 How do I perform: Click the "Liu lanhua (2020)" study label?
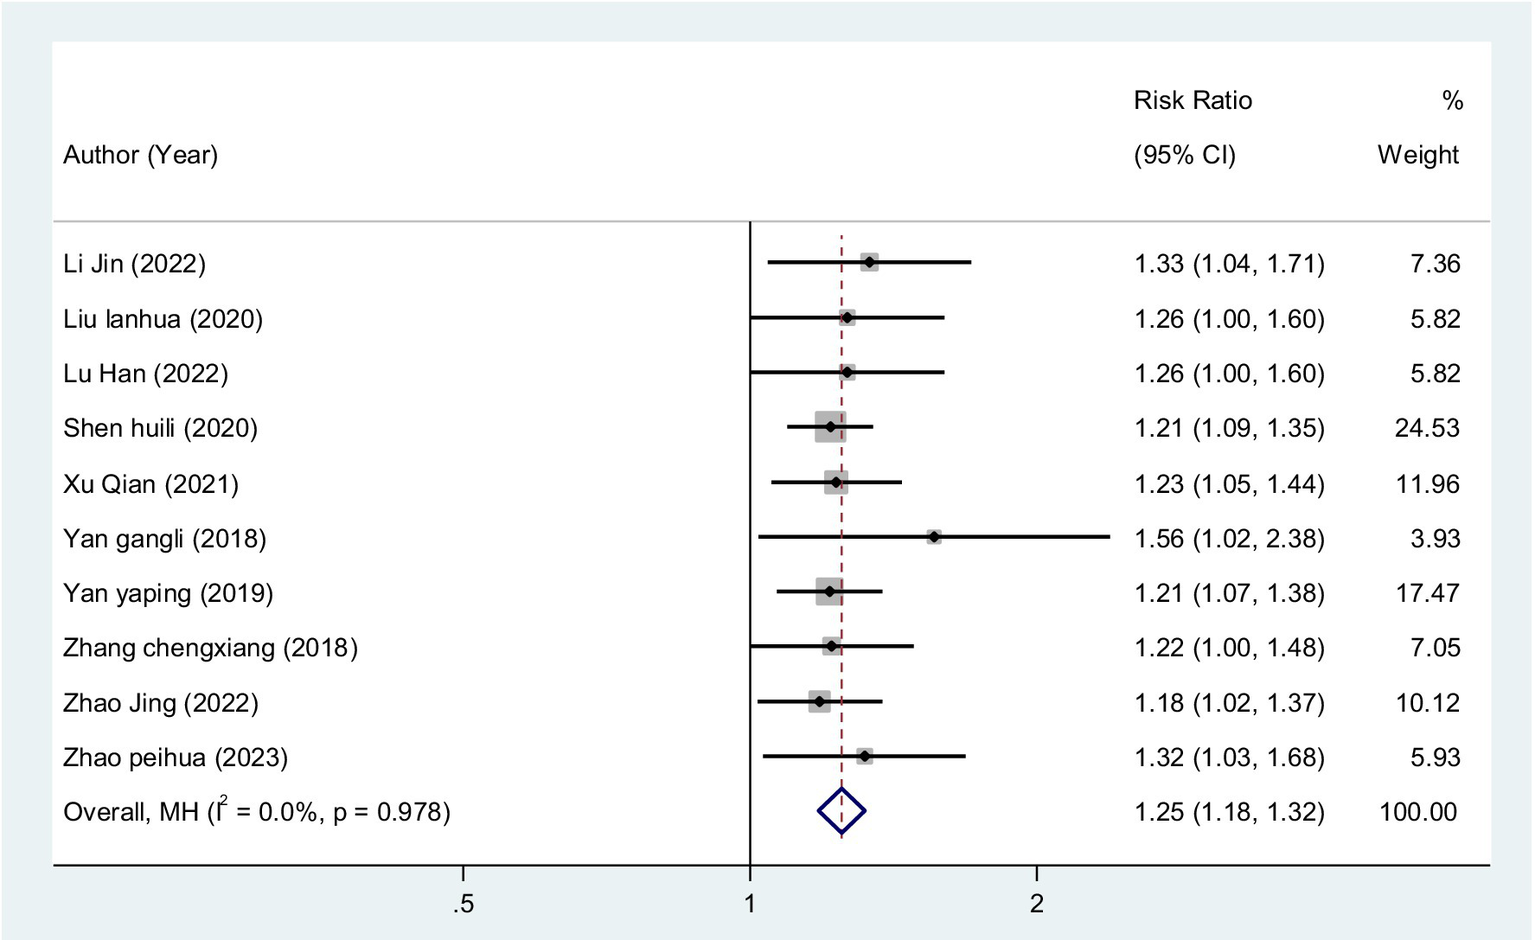[163, 319]
